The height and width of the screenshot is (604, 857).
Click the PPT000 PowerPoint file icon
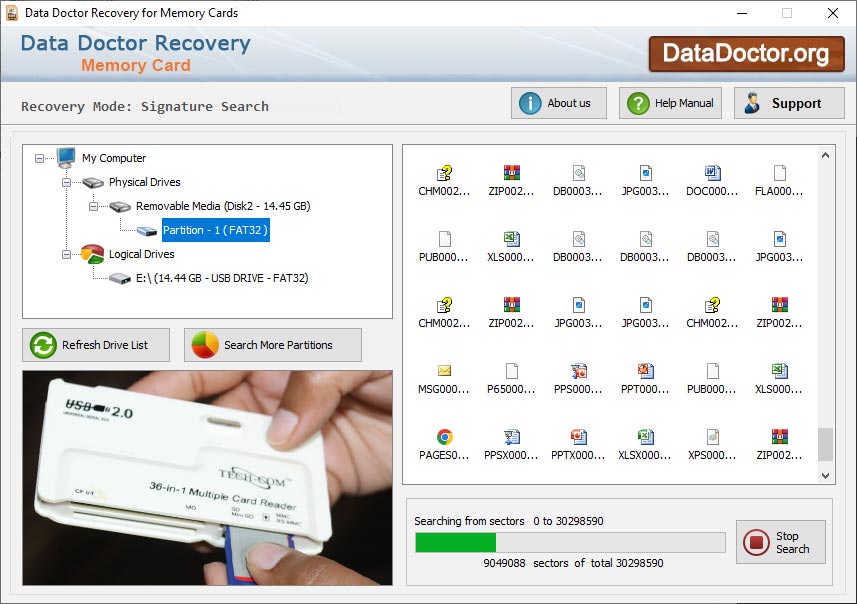(645, 371)
